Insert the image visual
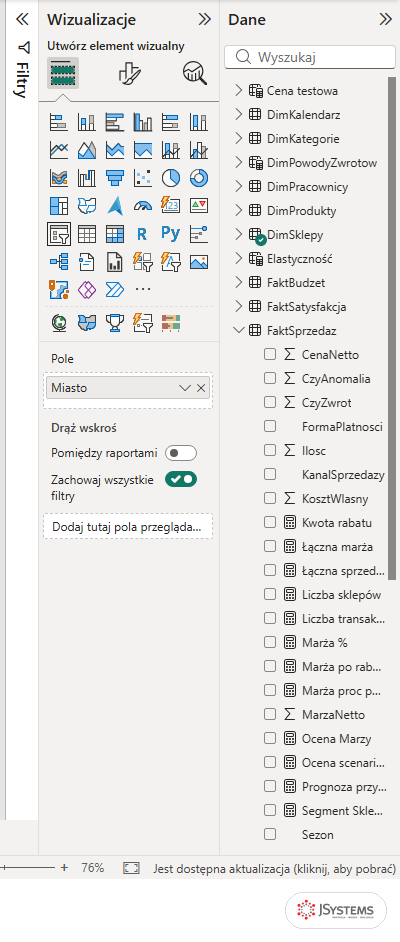This screenshot has width=400, height=942. [199, 261]
